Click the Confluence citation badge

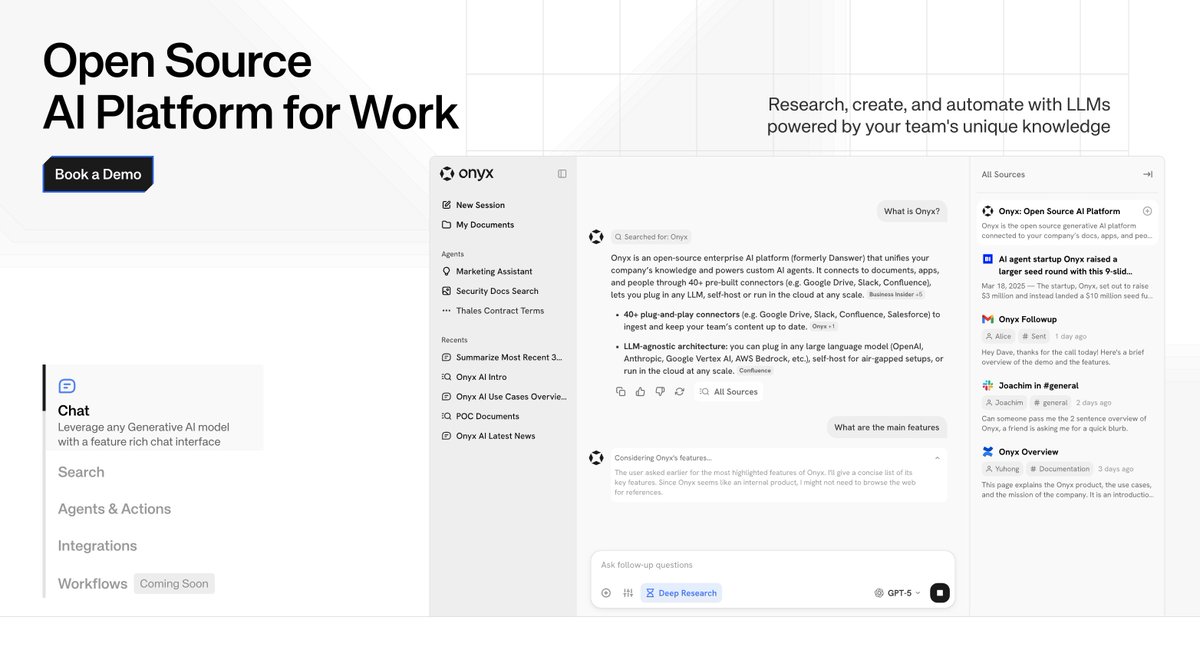(x=755, y=371)
